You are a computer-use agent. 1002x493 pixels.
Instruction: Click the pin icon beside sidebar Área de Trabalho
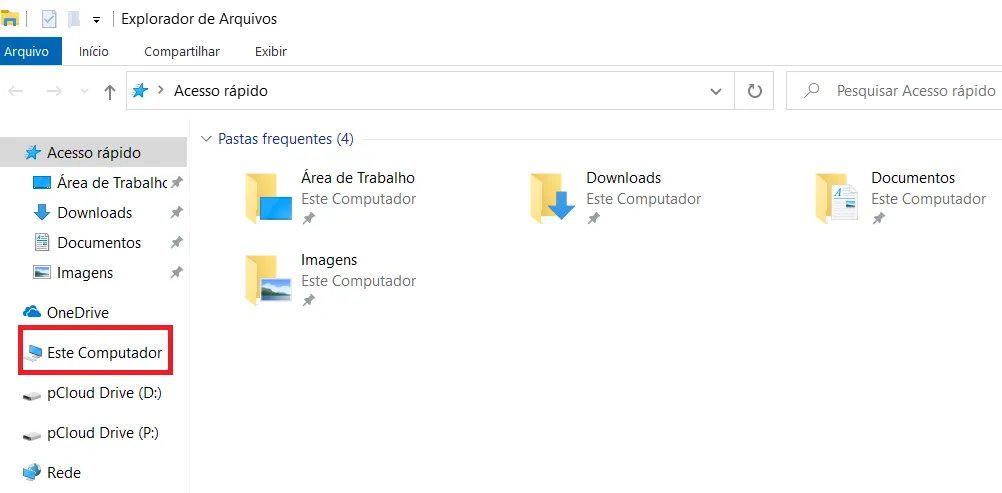pos(176,183)
